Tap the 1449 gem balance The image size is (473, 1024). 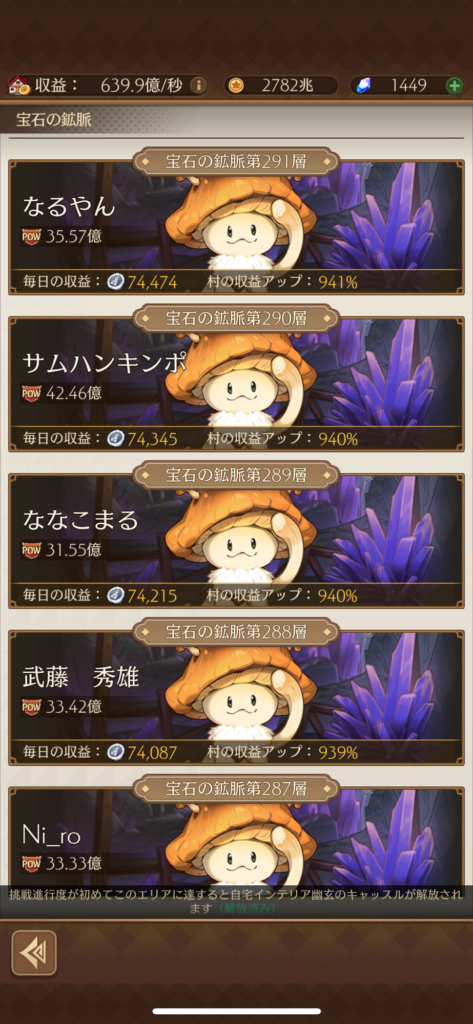point(409,85)
